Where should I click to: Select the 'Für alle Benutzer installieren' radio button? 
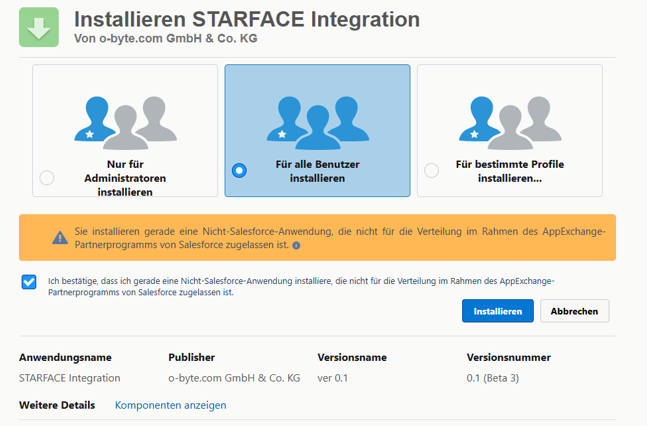239,171
